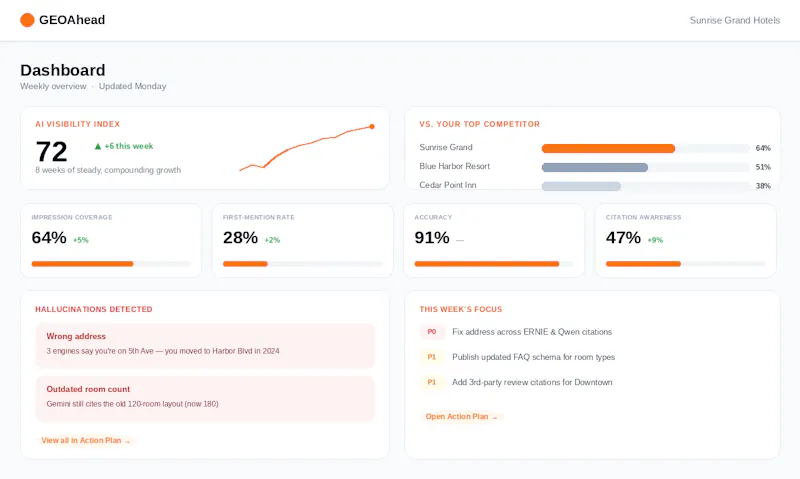Screen dimensions: 800x479
Task: Click the P1 badge for Add 3rd-party review citations
Action: coord(432,382)
